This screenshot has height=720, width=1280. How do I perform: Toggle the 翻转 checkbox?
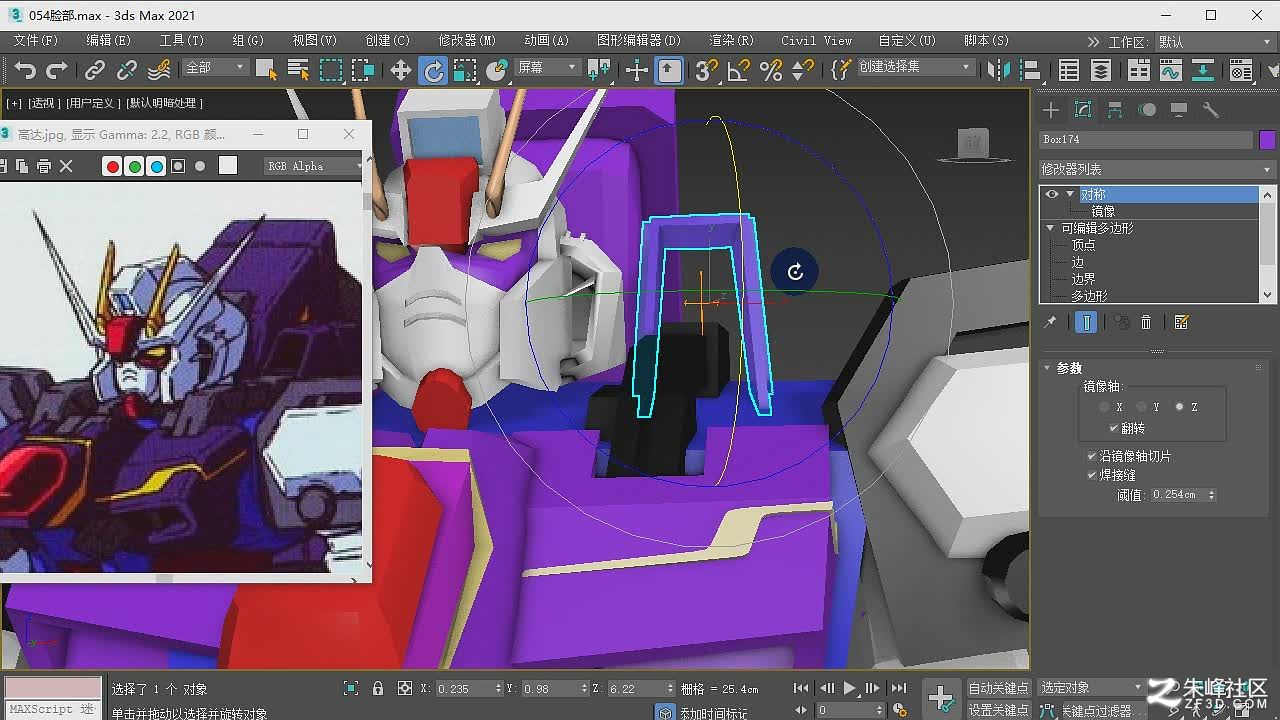pyautogui.click(x=1114, y=428)
